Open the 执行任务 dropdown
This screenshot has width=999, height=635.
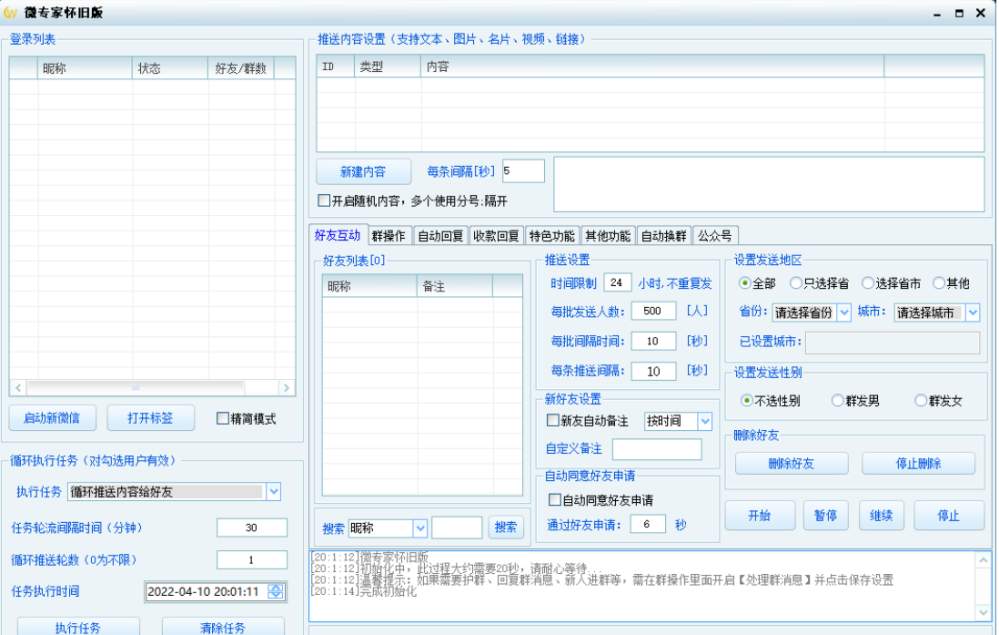tap(273, 491)
